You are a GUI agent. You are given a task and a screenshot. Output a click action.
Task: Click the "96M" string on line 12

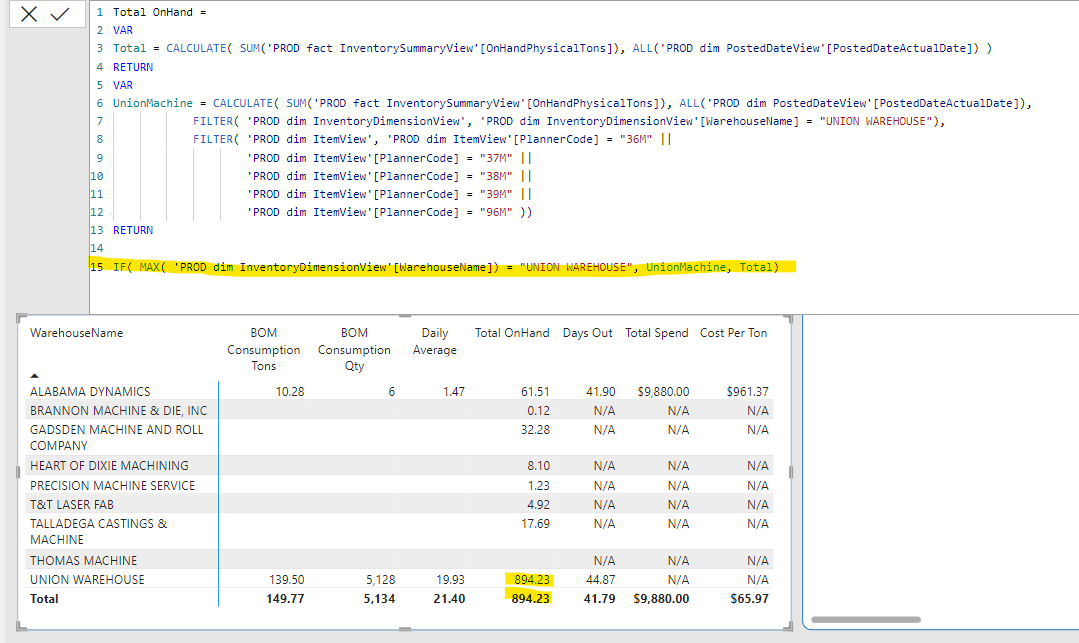[496, 212]
